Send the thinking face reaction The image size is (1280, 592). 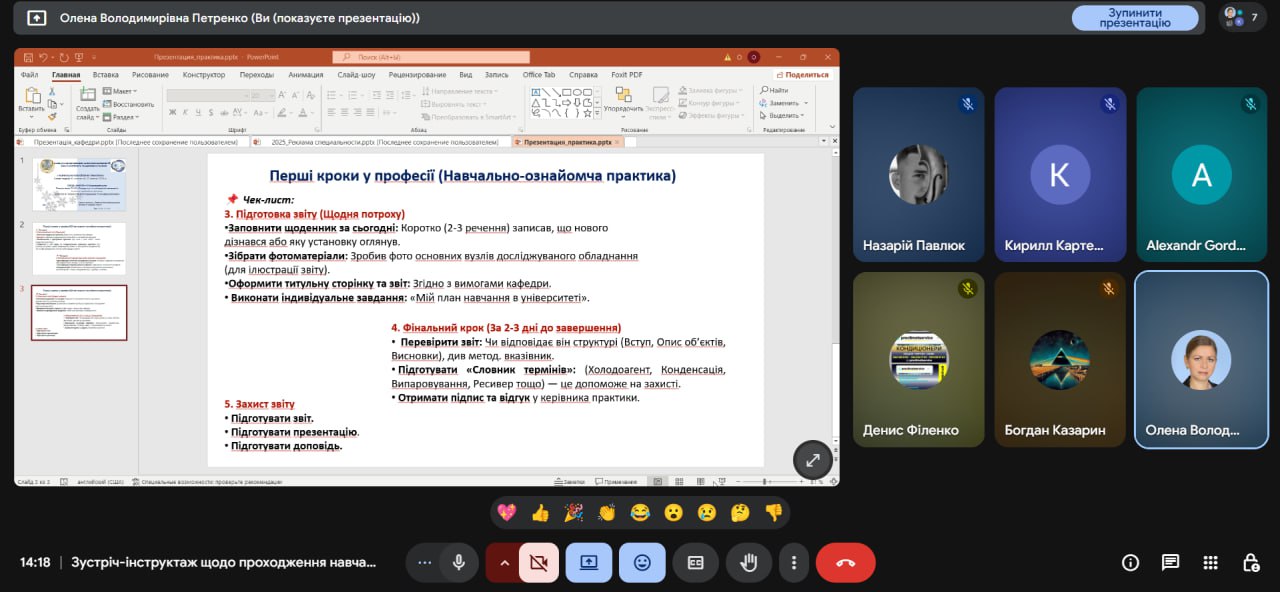click(x=740, y=512)
